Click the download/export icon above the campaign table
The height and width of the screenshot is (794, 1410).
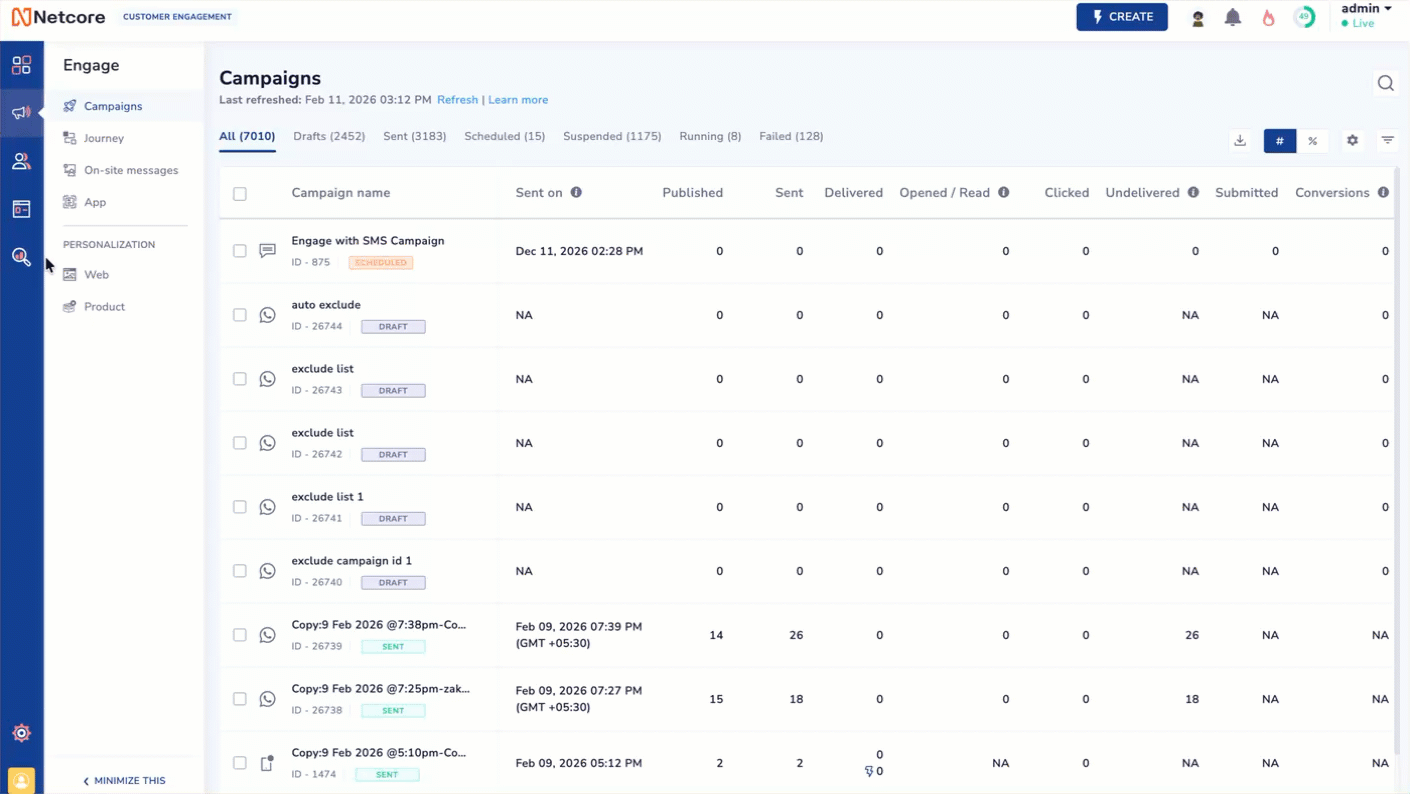click(1239, 140)
